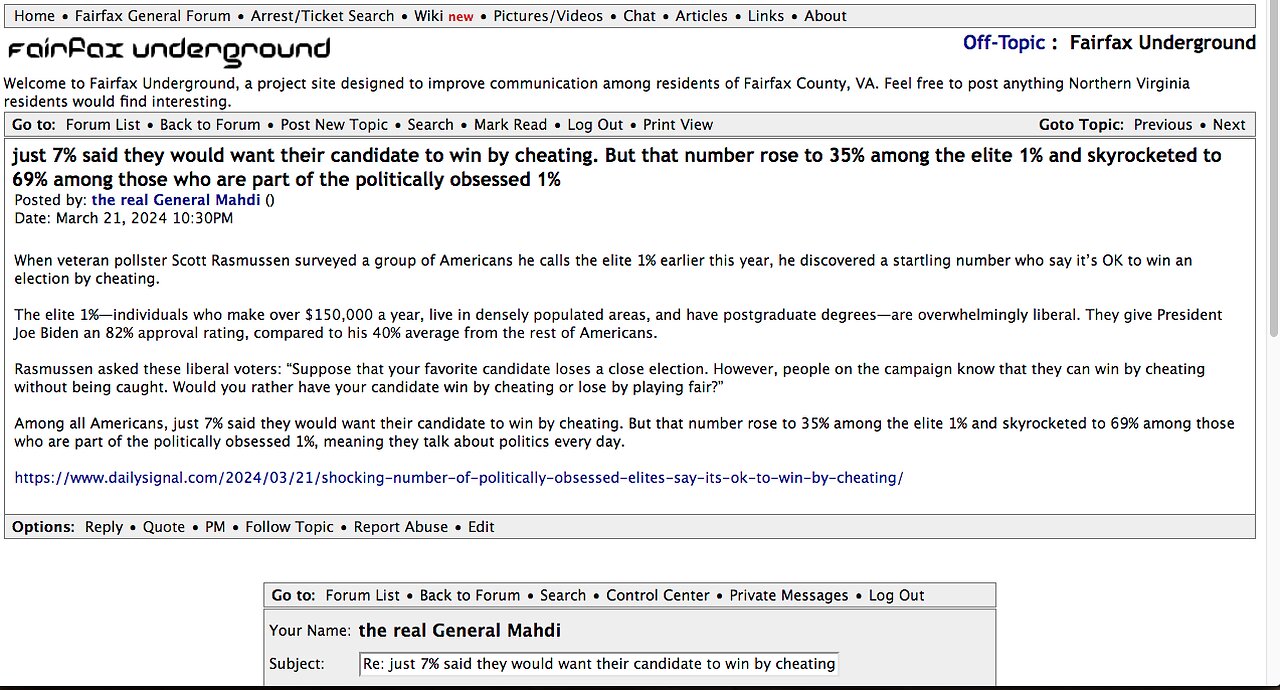Report Abuse on this post
This screenshot has width=1280, height=690.
point(401,527)
